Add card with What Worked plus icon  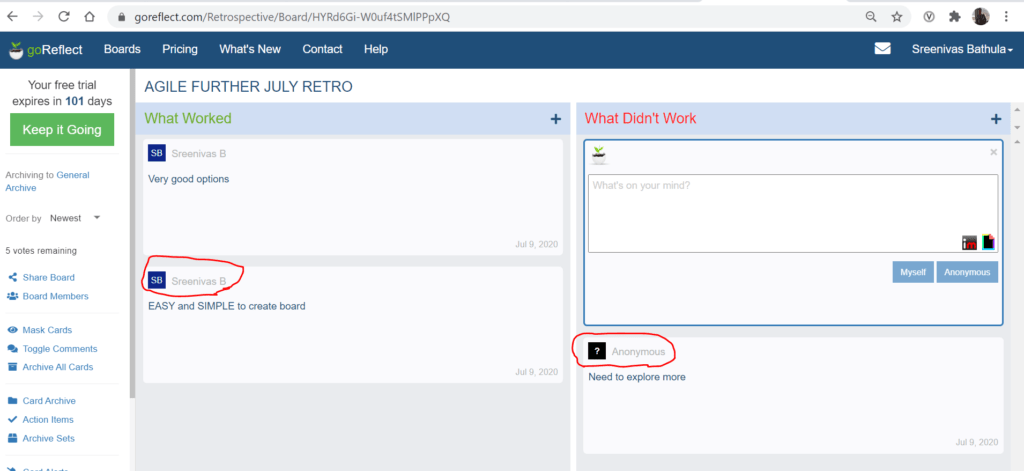pos(555,119)
